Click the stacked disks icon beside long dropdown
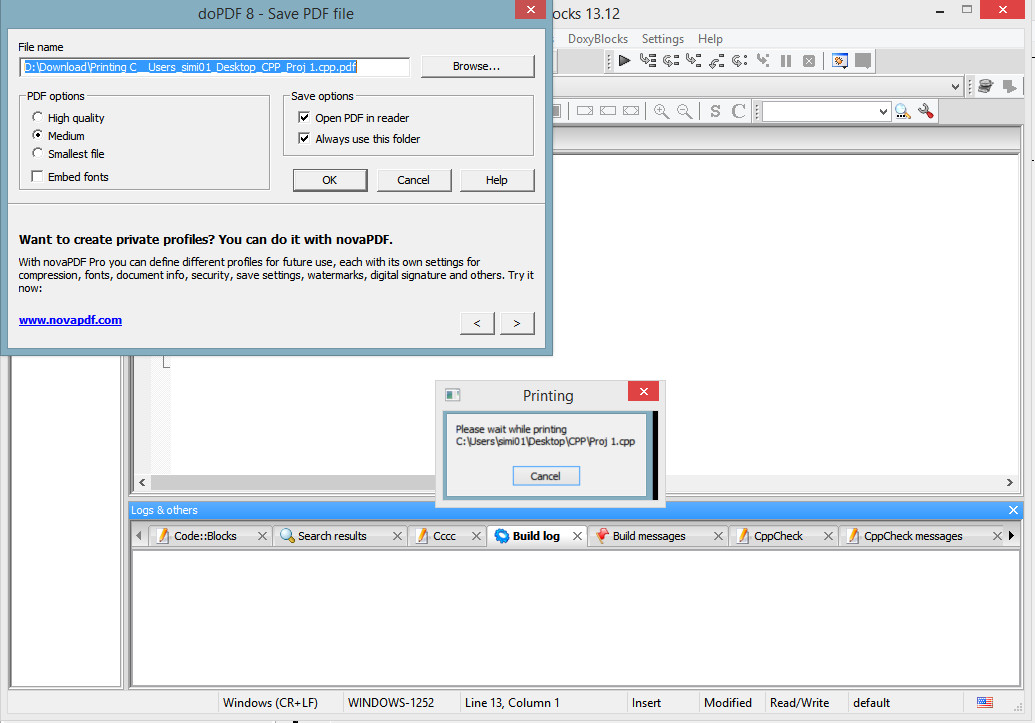The height and width of the screenshot is (723, 1035). tap(985, 86)
